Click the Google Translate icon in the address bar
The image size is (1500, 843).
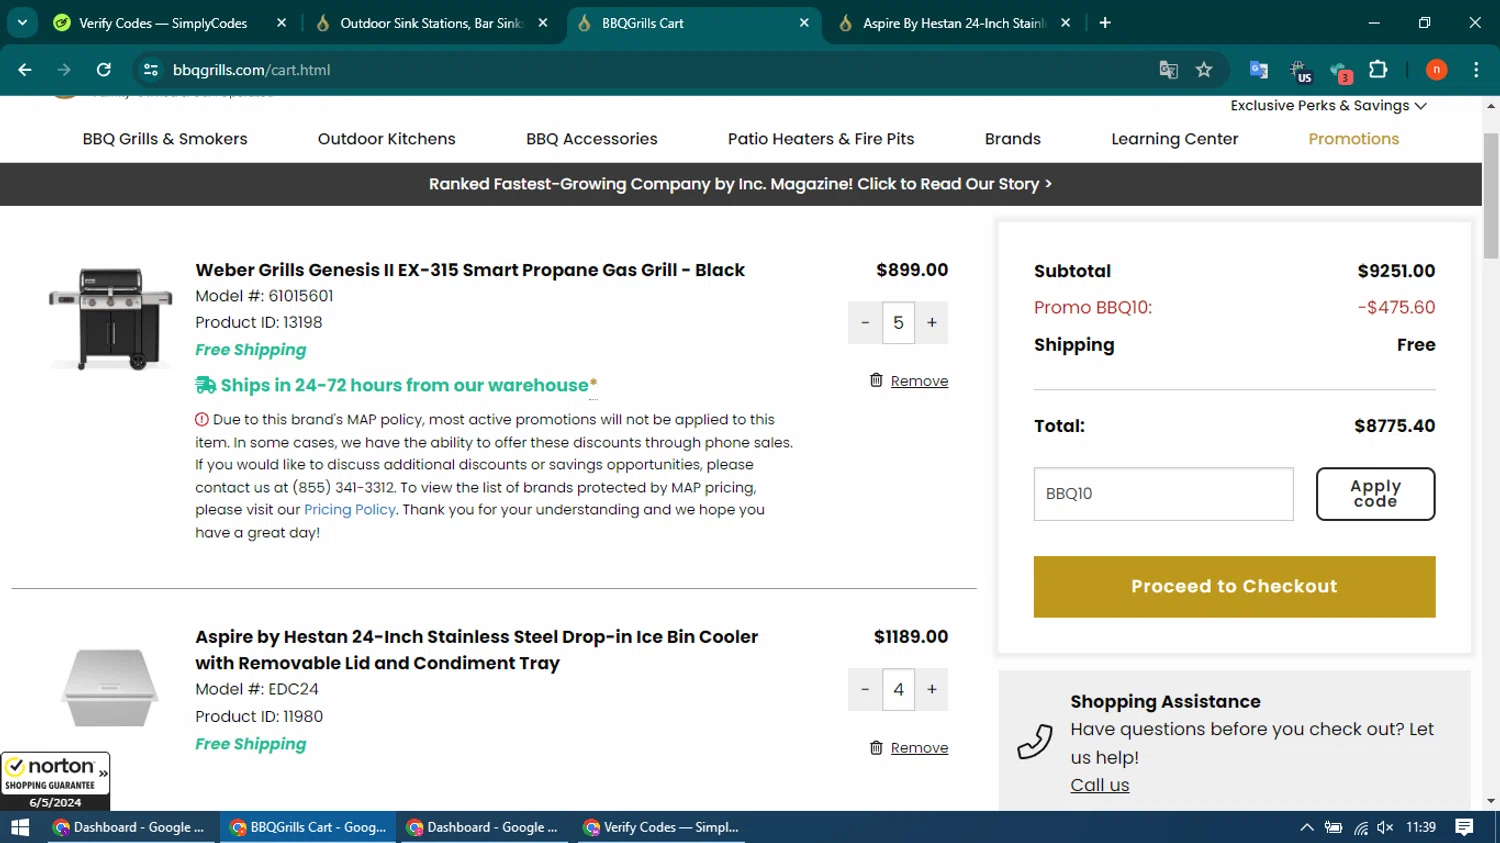[1168, 70]
